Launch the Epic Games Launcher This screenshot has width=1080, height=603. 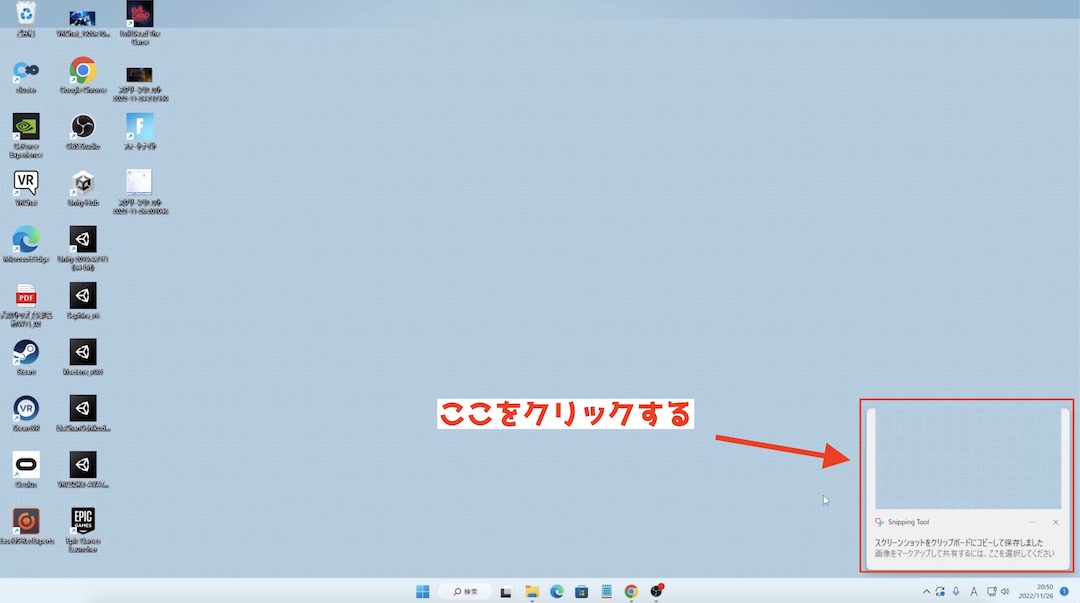(x=83, y=522)
